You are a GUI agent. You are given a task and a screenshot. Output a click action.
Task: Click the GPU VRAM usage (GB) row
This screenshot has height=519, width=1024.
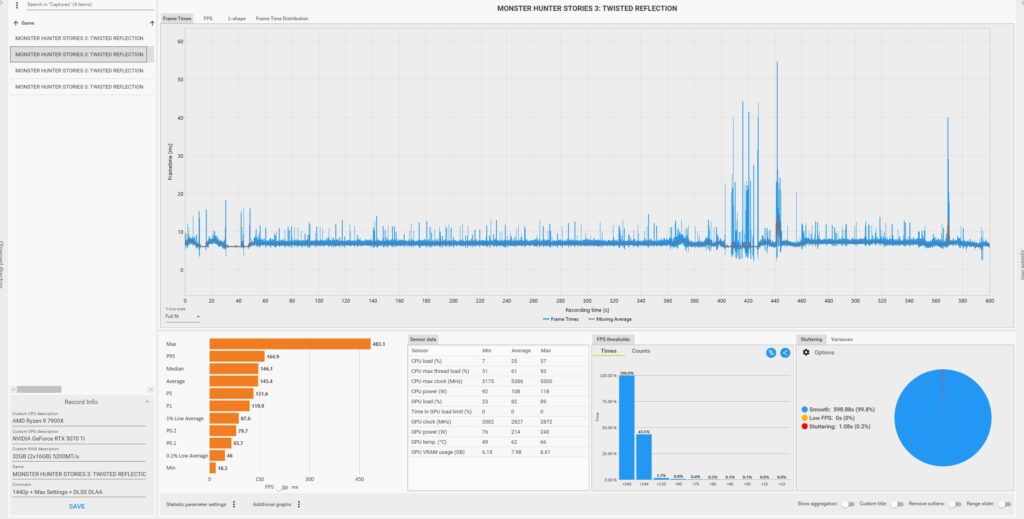click(x=498, y=452)
